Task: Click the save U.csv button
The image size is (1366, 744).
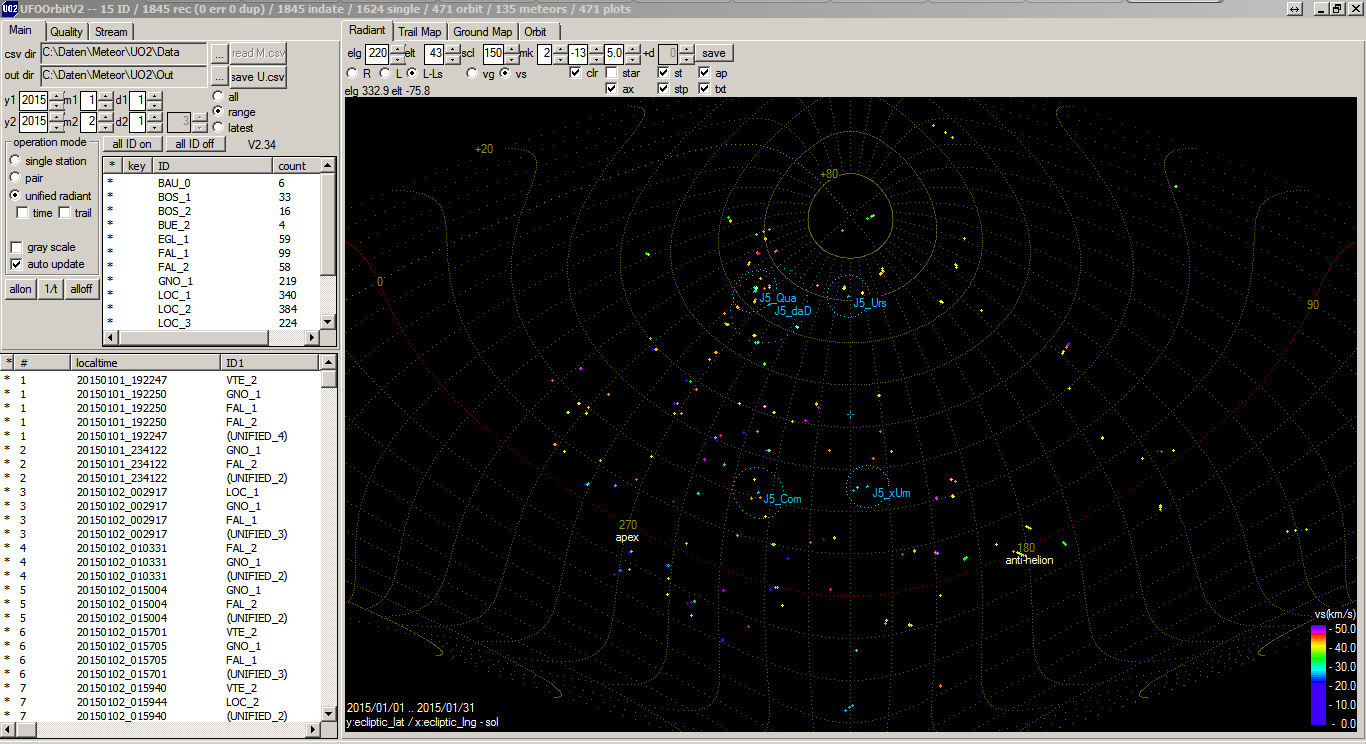Action: tap(258, 76)
